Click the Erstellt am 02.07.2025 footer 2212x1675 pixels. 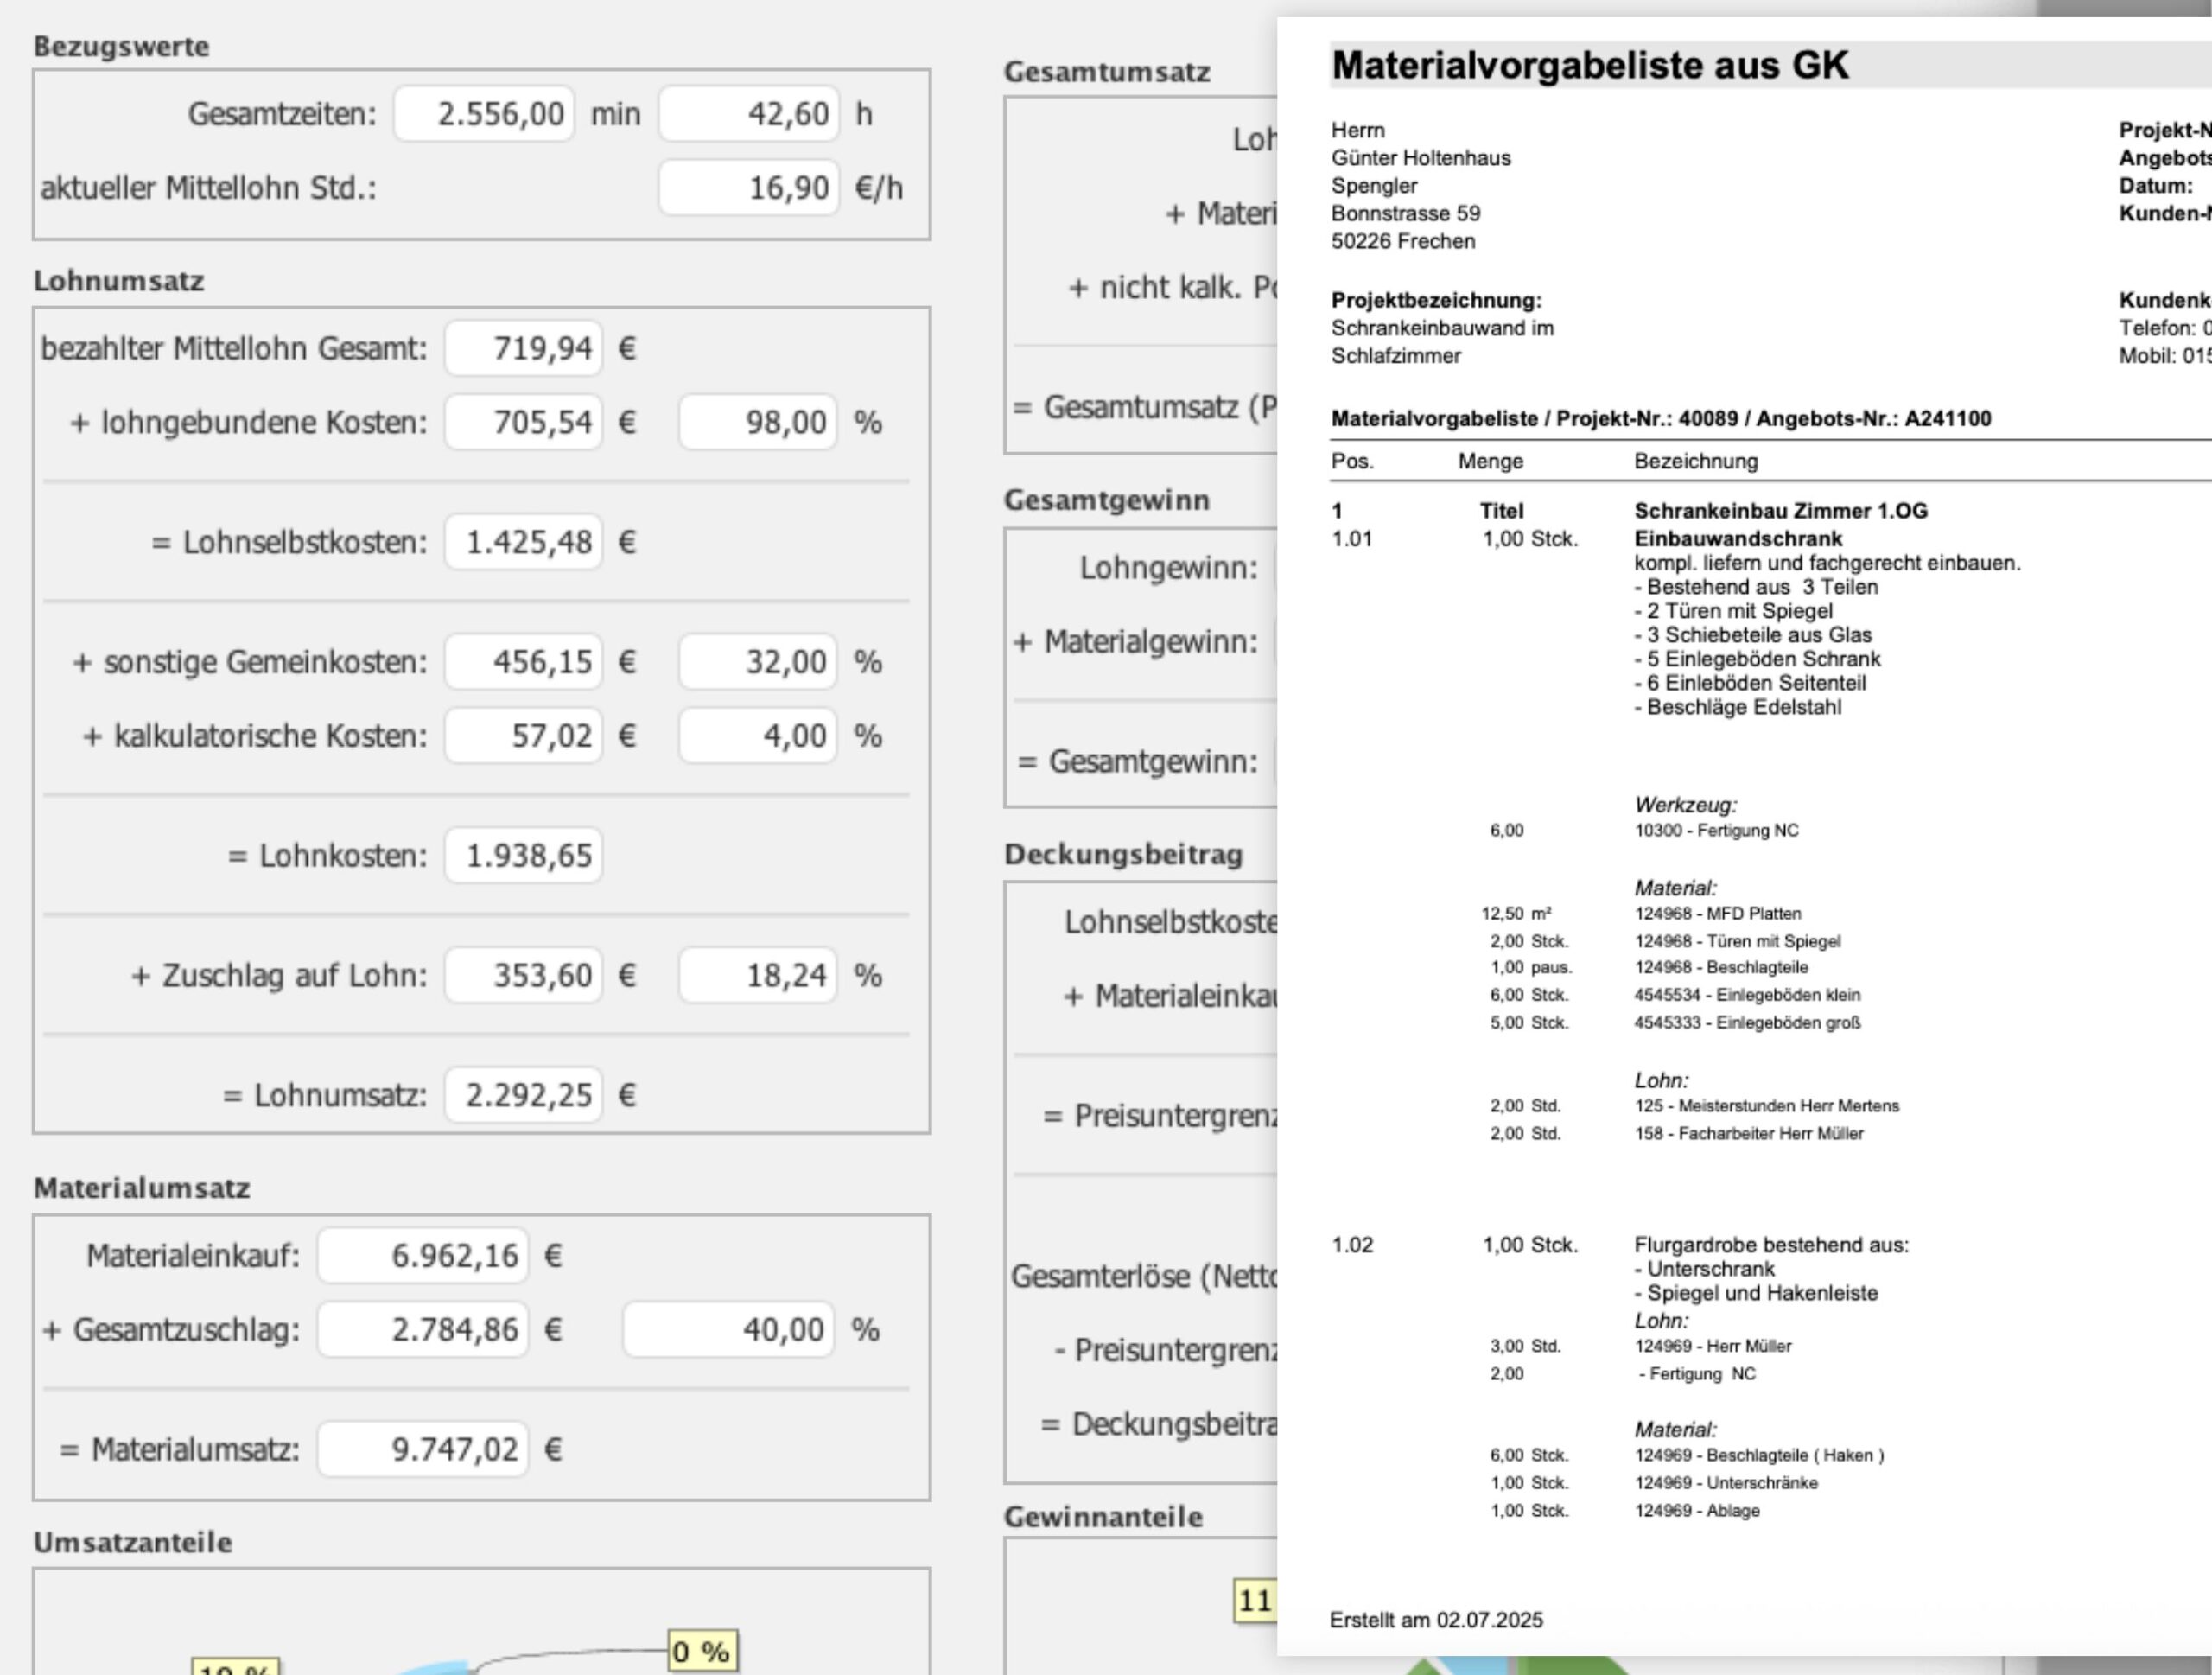(x=1436, y=1620)
